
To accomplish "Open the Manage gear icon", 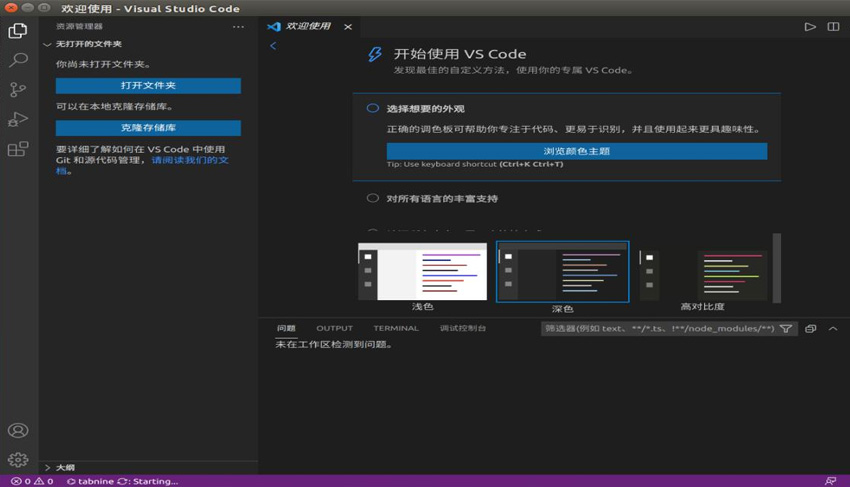I will 18,459.
